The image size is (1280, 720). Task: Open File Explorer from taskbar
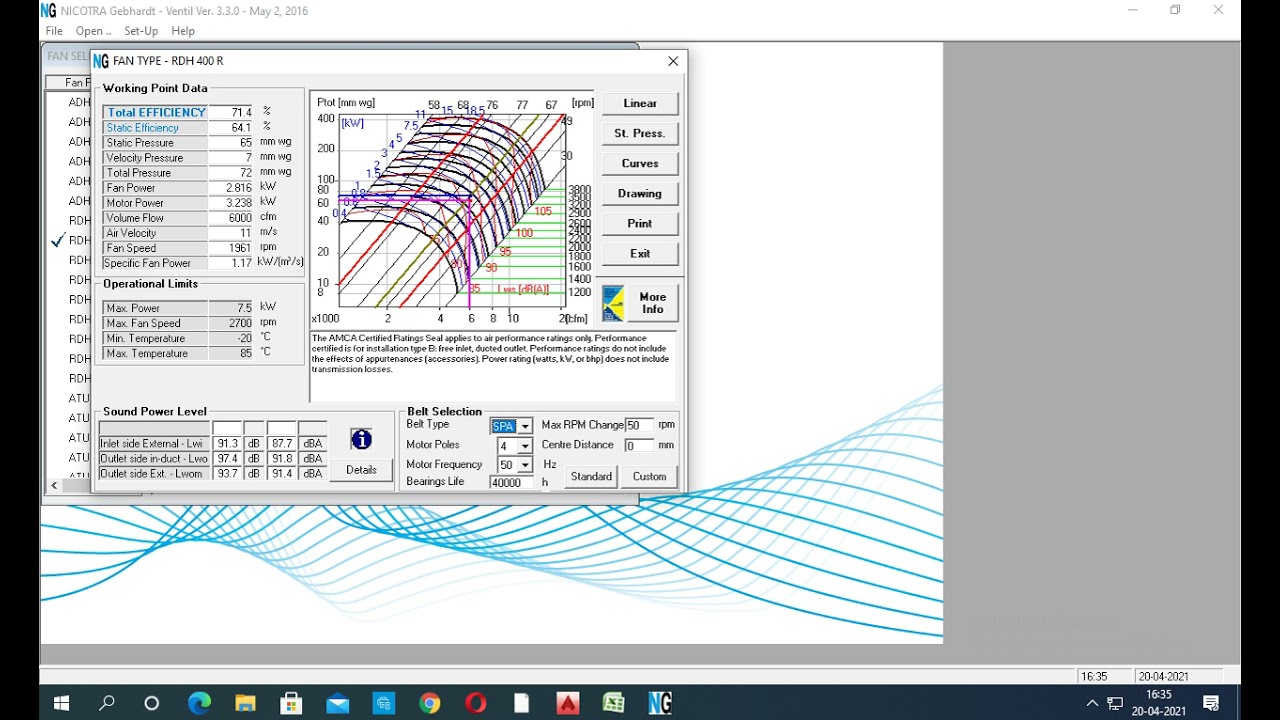pos(245,703)
